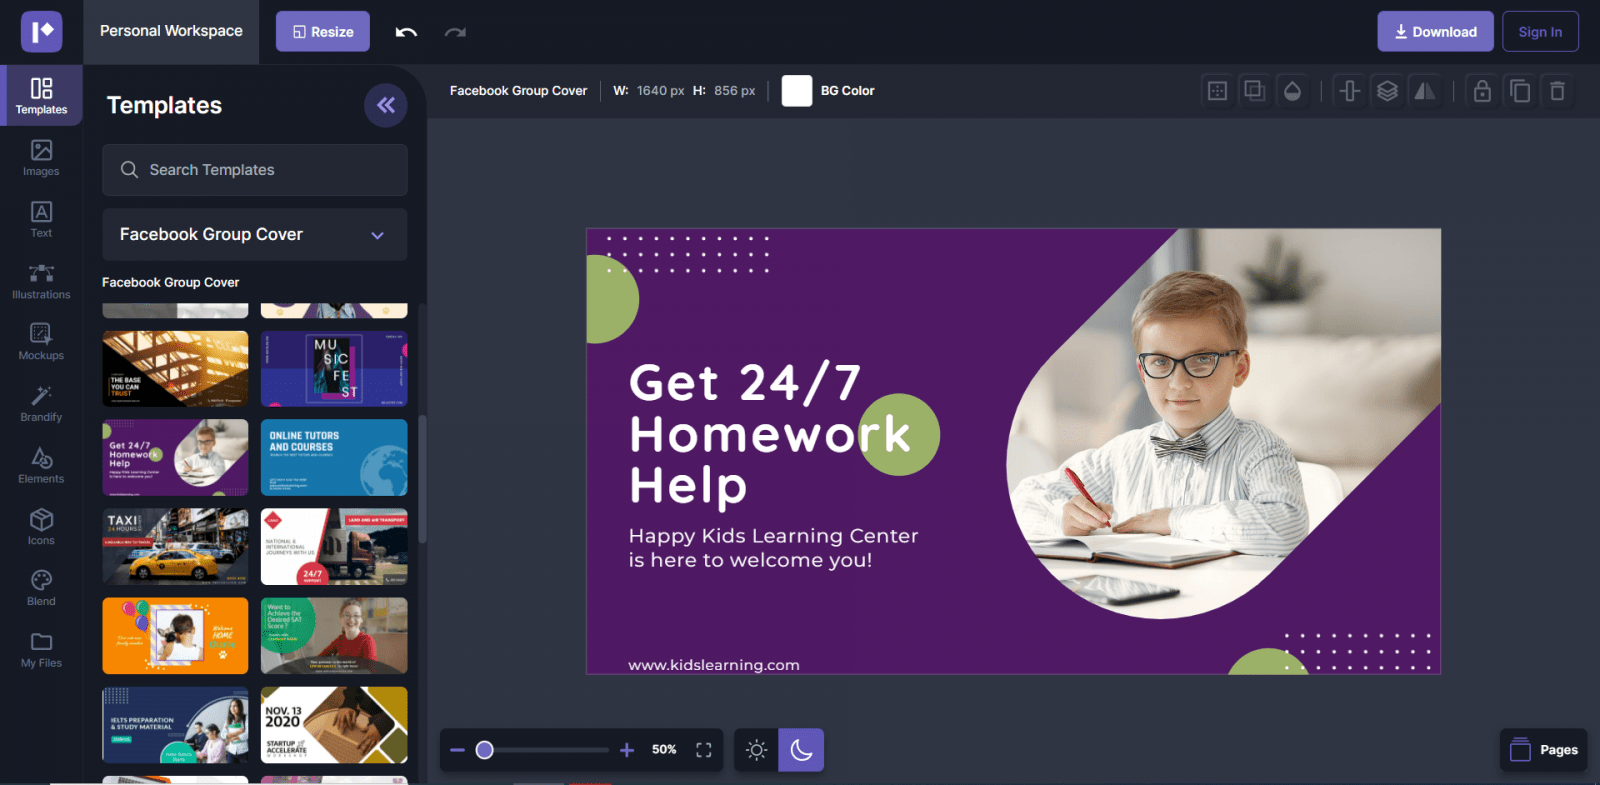
Task: Click the flip mirror icon
Action: point(1424,91)
